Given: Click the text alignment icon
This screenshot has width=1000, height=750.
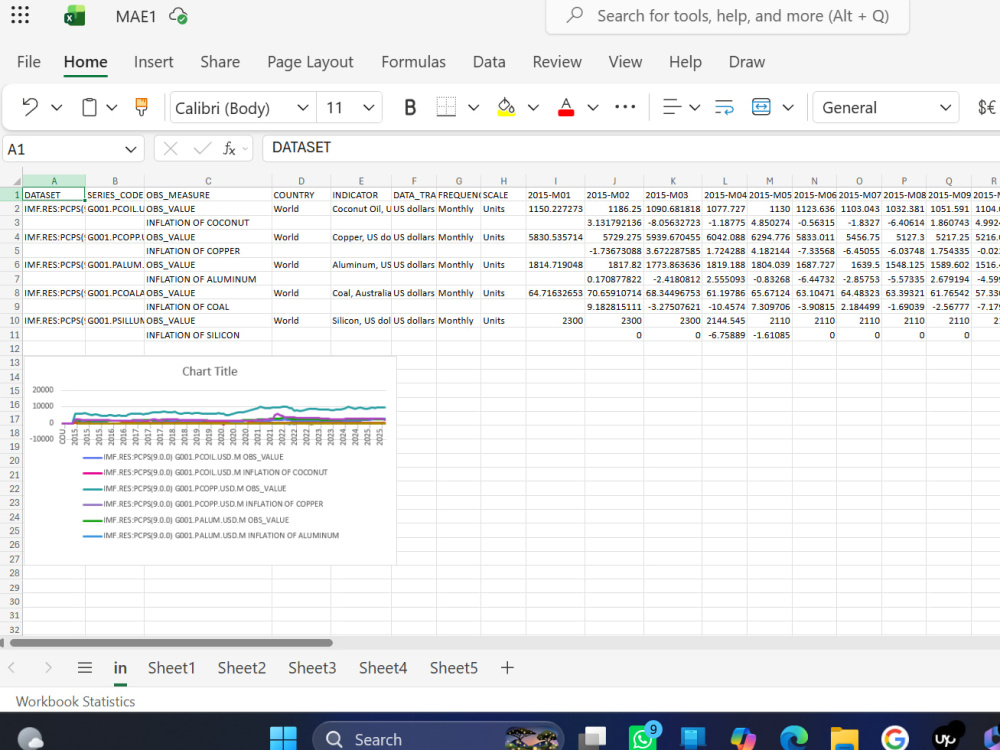Looking at the screenshot, I should click(672, 107).
